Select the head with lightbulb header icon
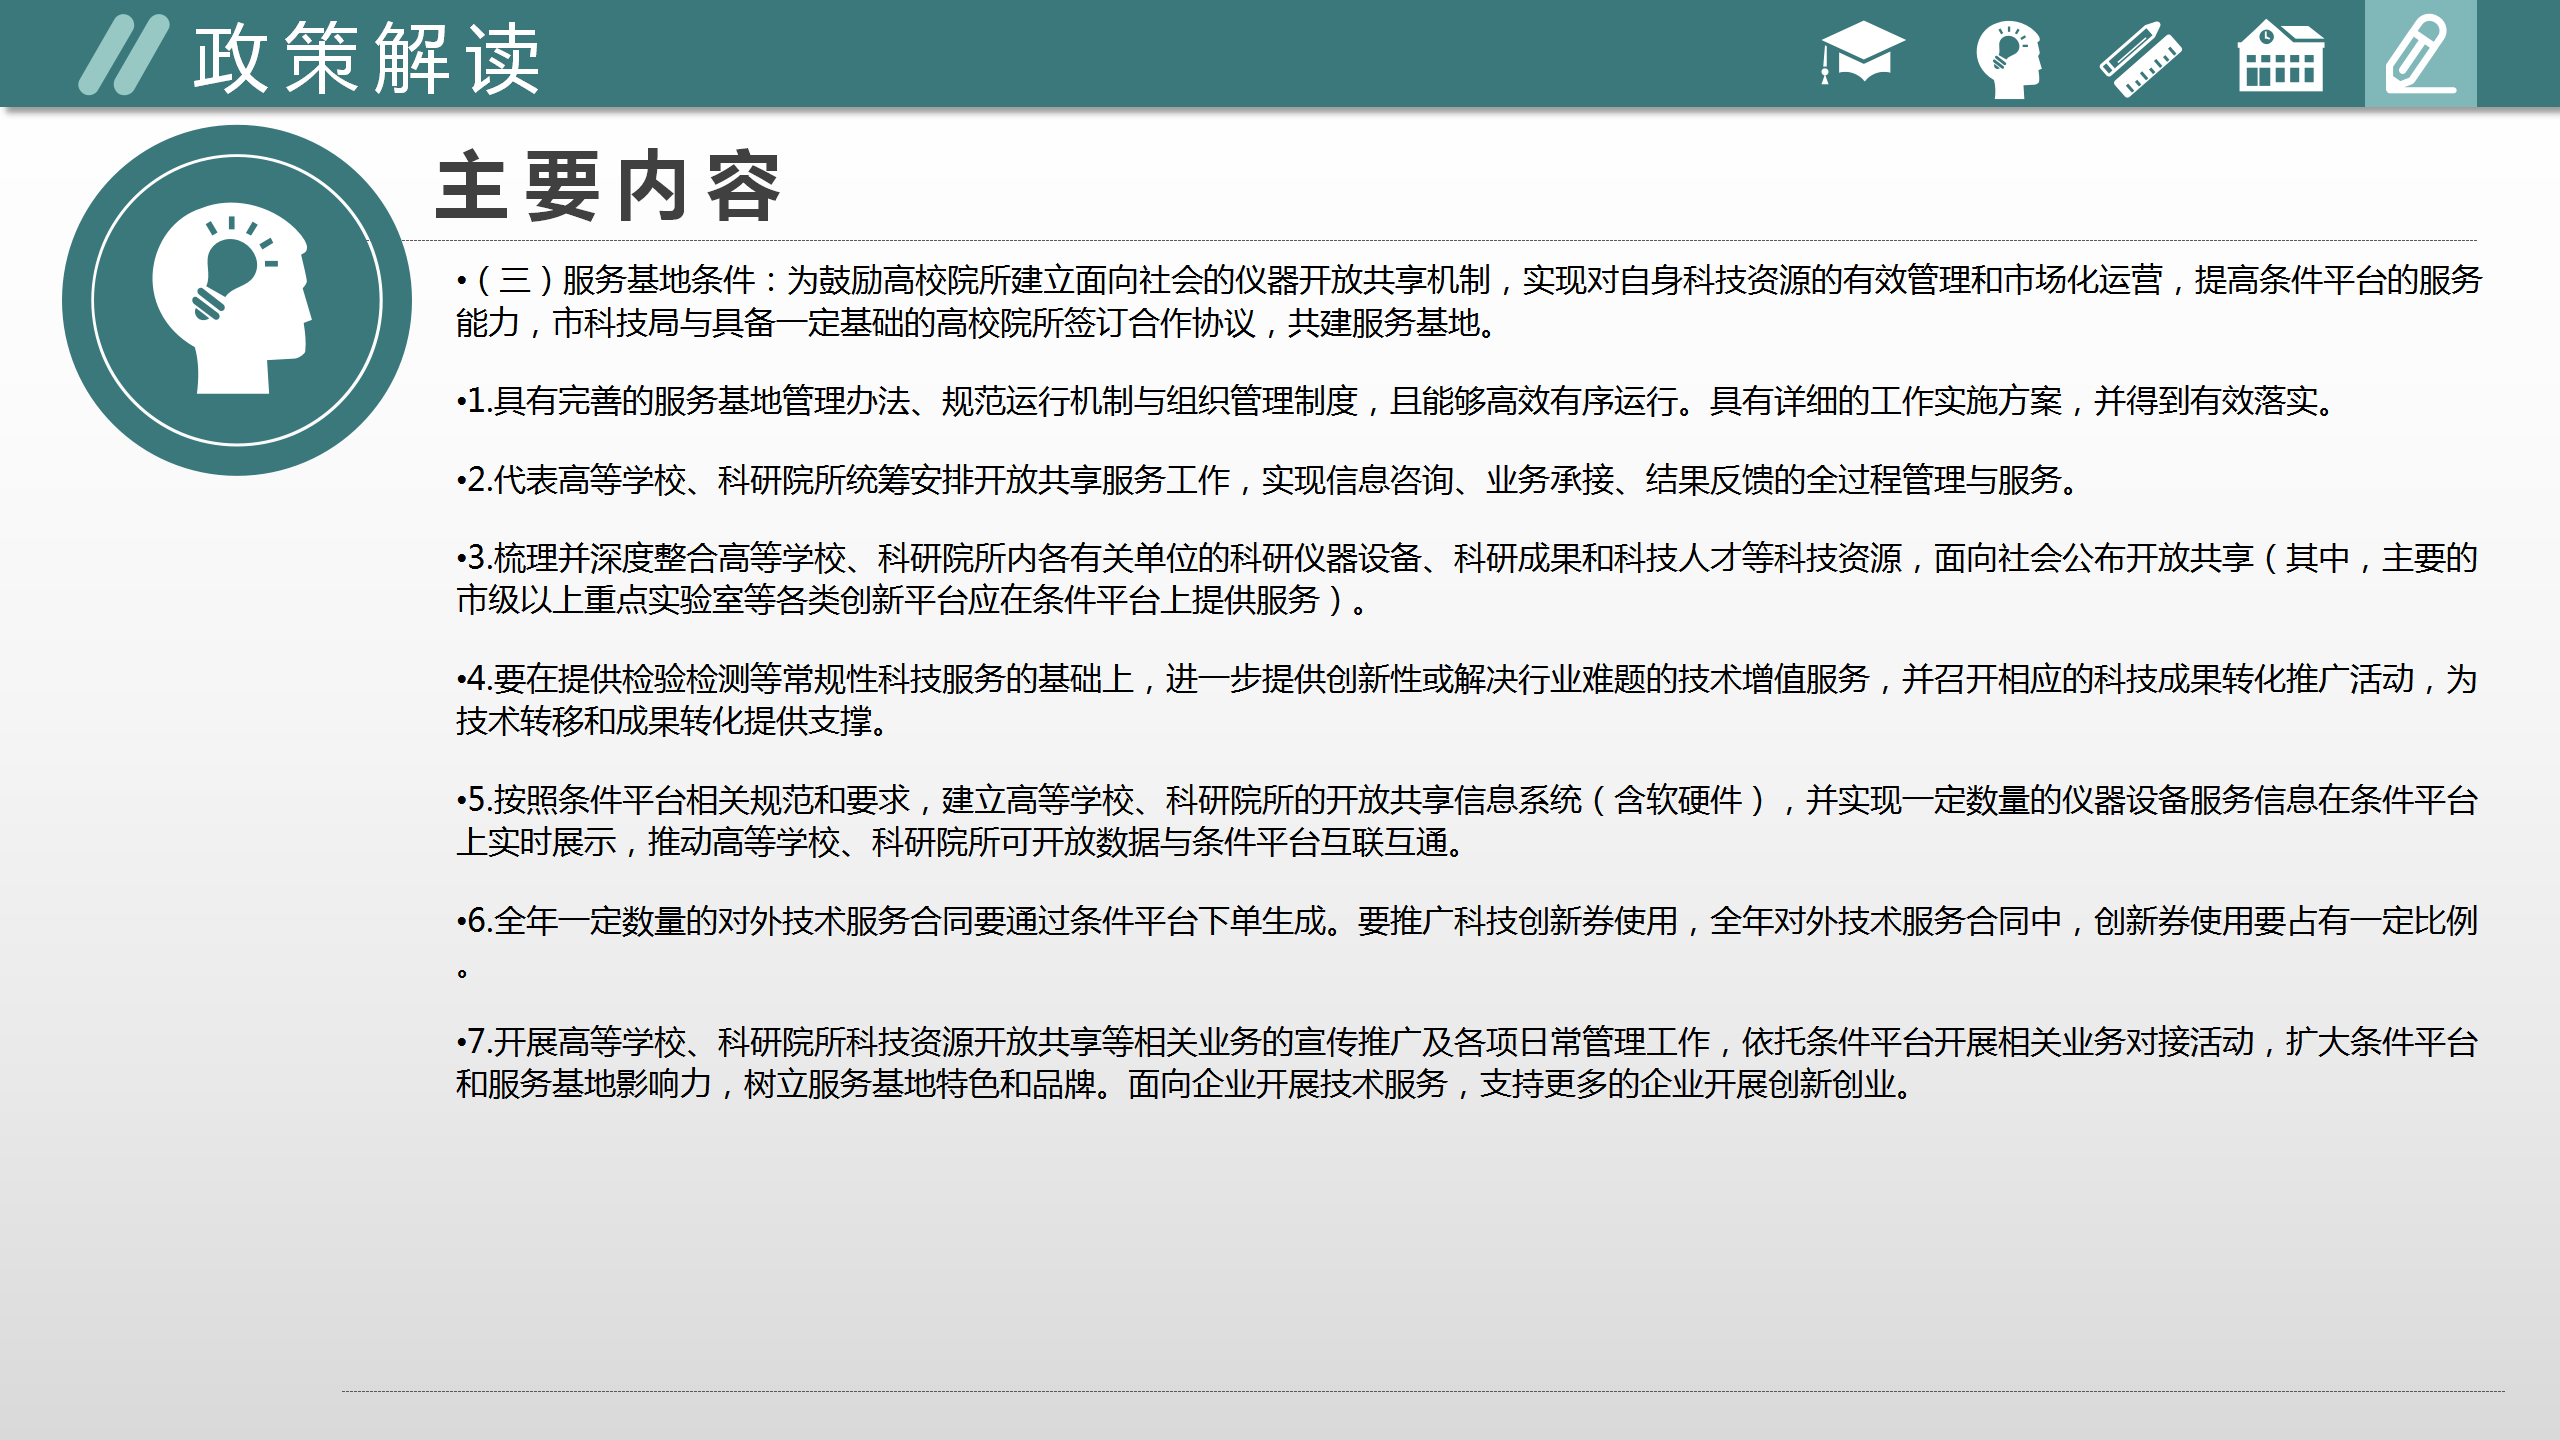 click(2009, 58)
